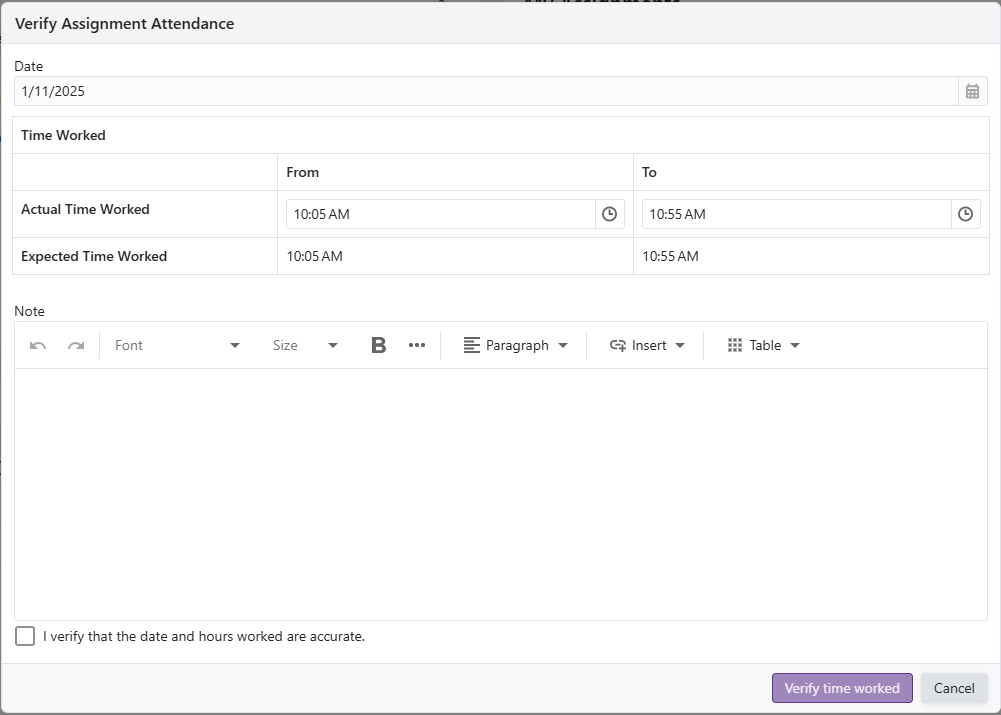Show more formatting options via ellipsis icon
The image size is (1001, 715).
point(417,345)
